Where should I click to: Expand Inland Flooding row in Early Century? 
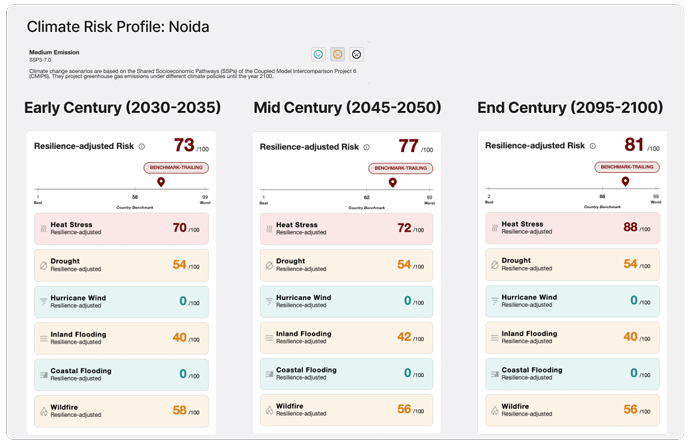click(120, 338)
